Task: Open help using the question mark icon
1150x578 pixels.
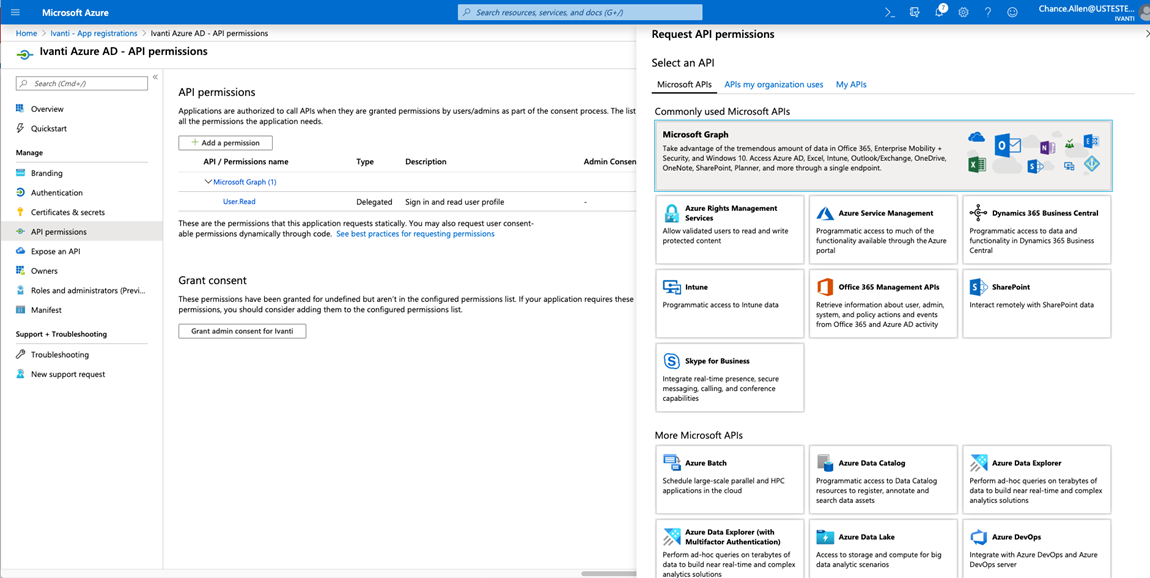Action: (x=987, y=13)
